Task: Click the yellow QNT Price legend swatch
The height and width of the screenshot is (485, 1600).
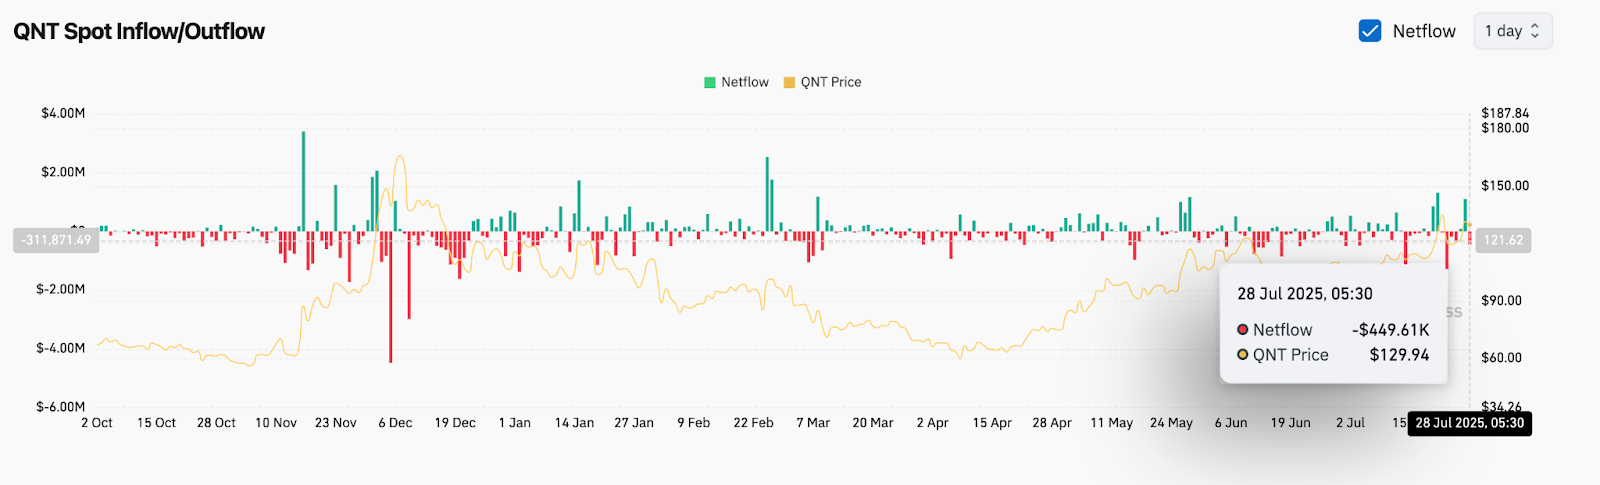Action: coord(789,83)
